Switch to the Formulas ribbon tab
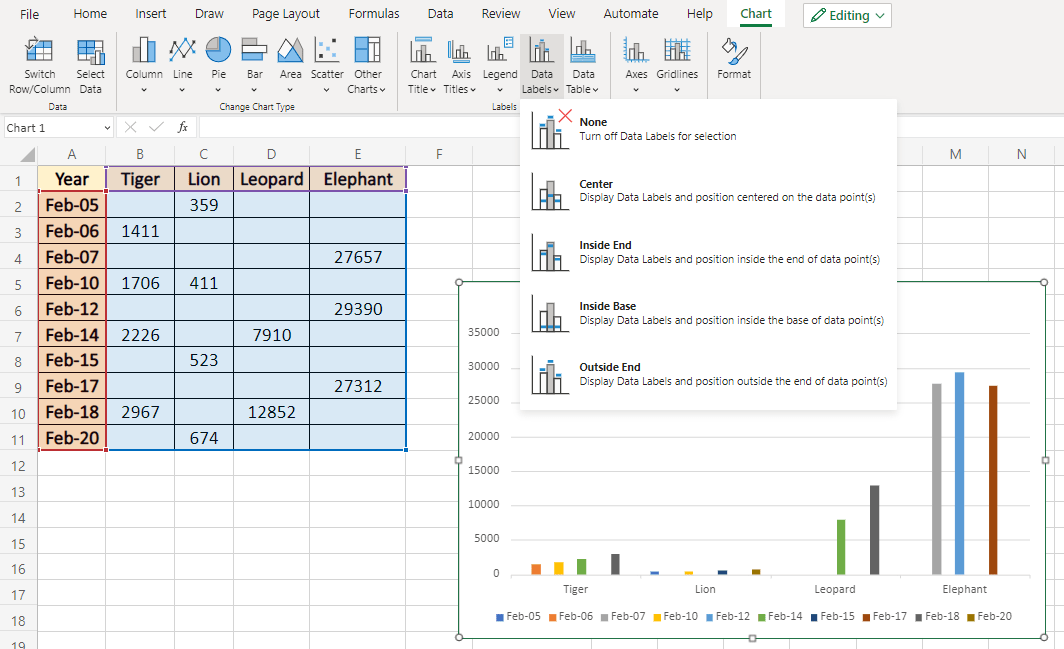Image resolution: width=1064 pixels, height=649 pixels. click(x=374, y=13)
